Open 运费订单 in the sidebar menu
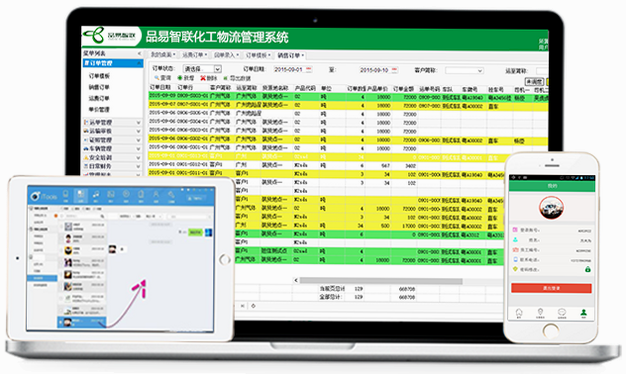This screenshot has height=374, width=626. coord(99,98)
